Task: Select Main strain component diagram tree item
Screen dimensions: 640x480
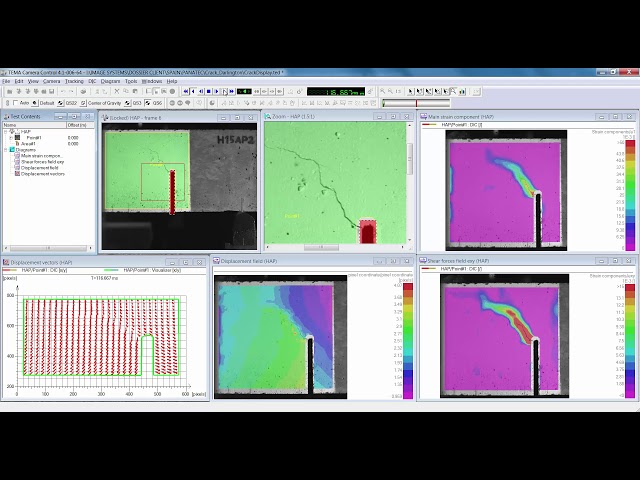Action: pos(41,156)
